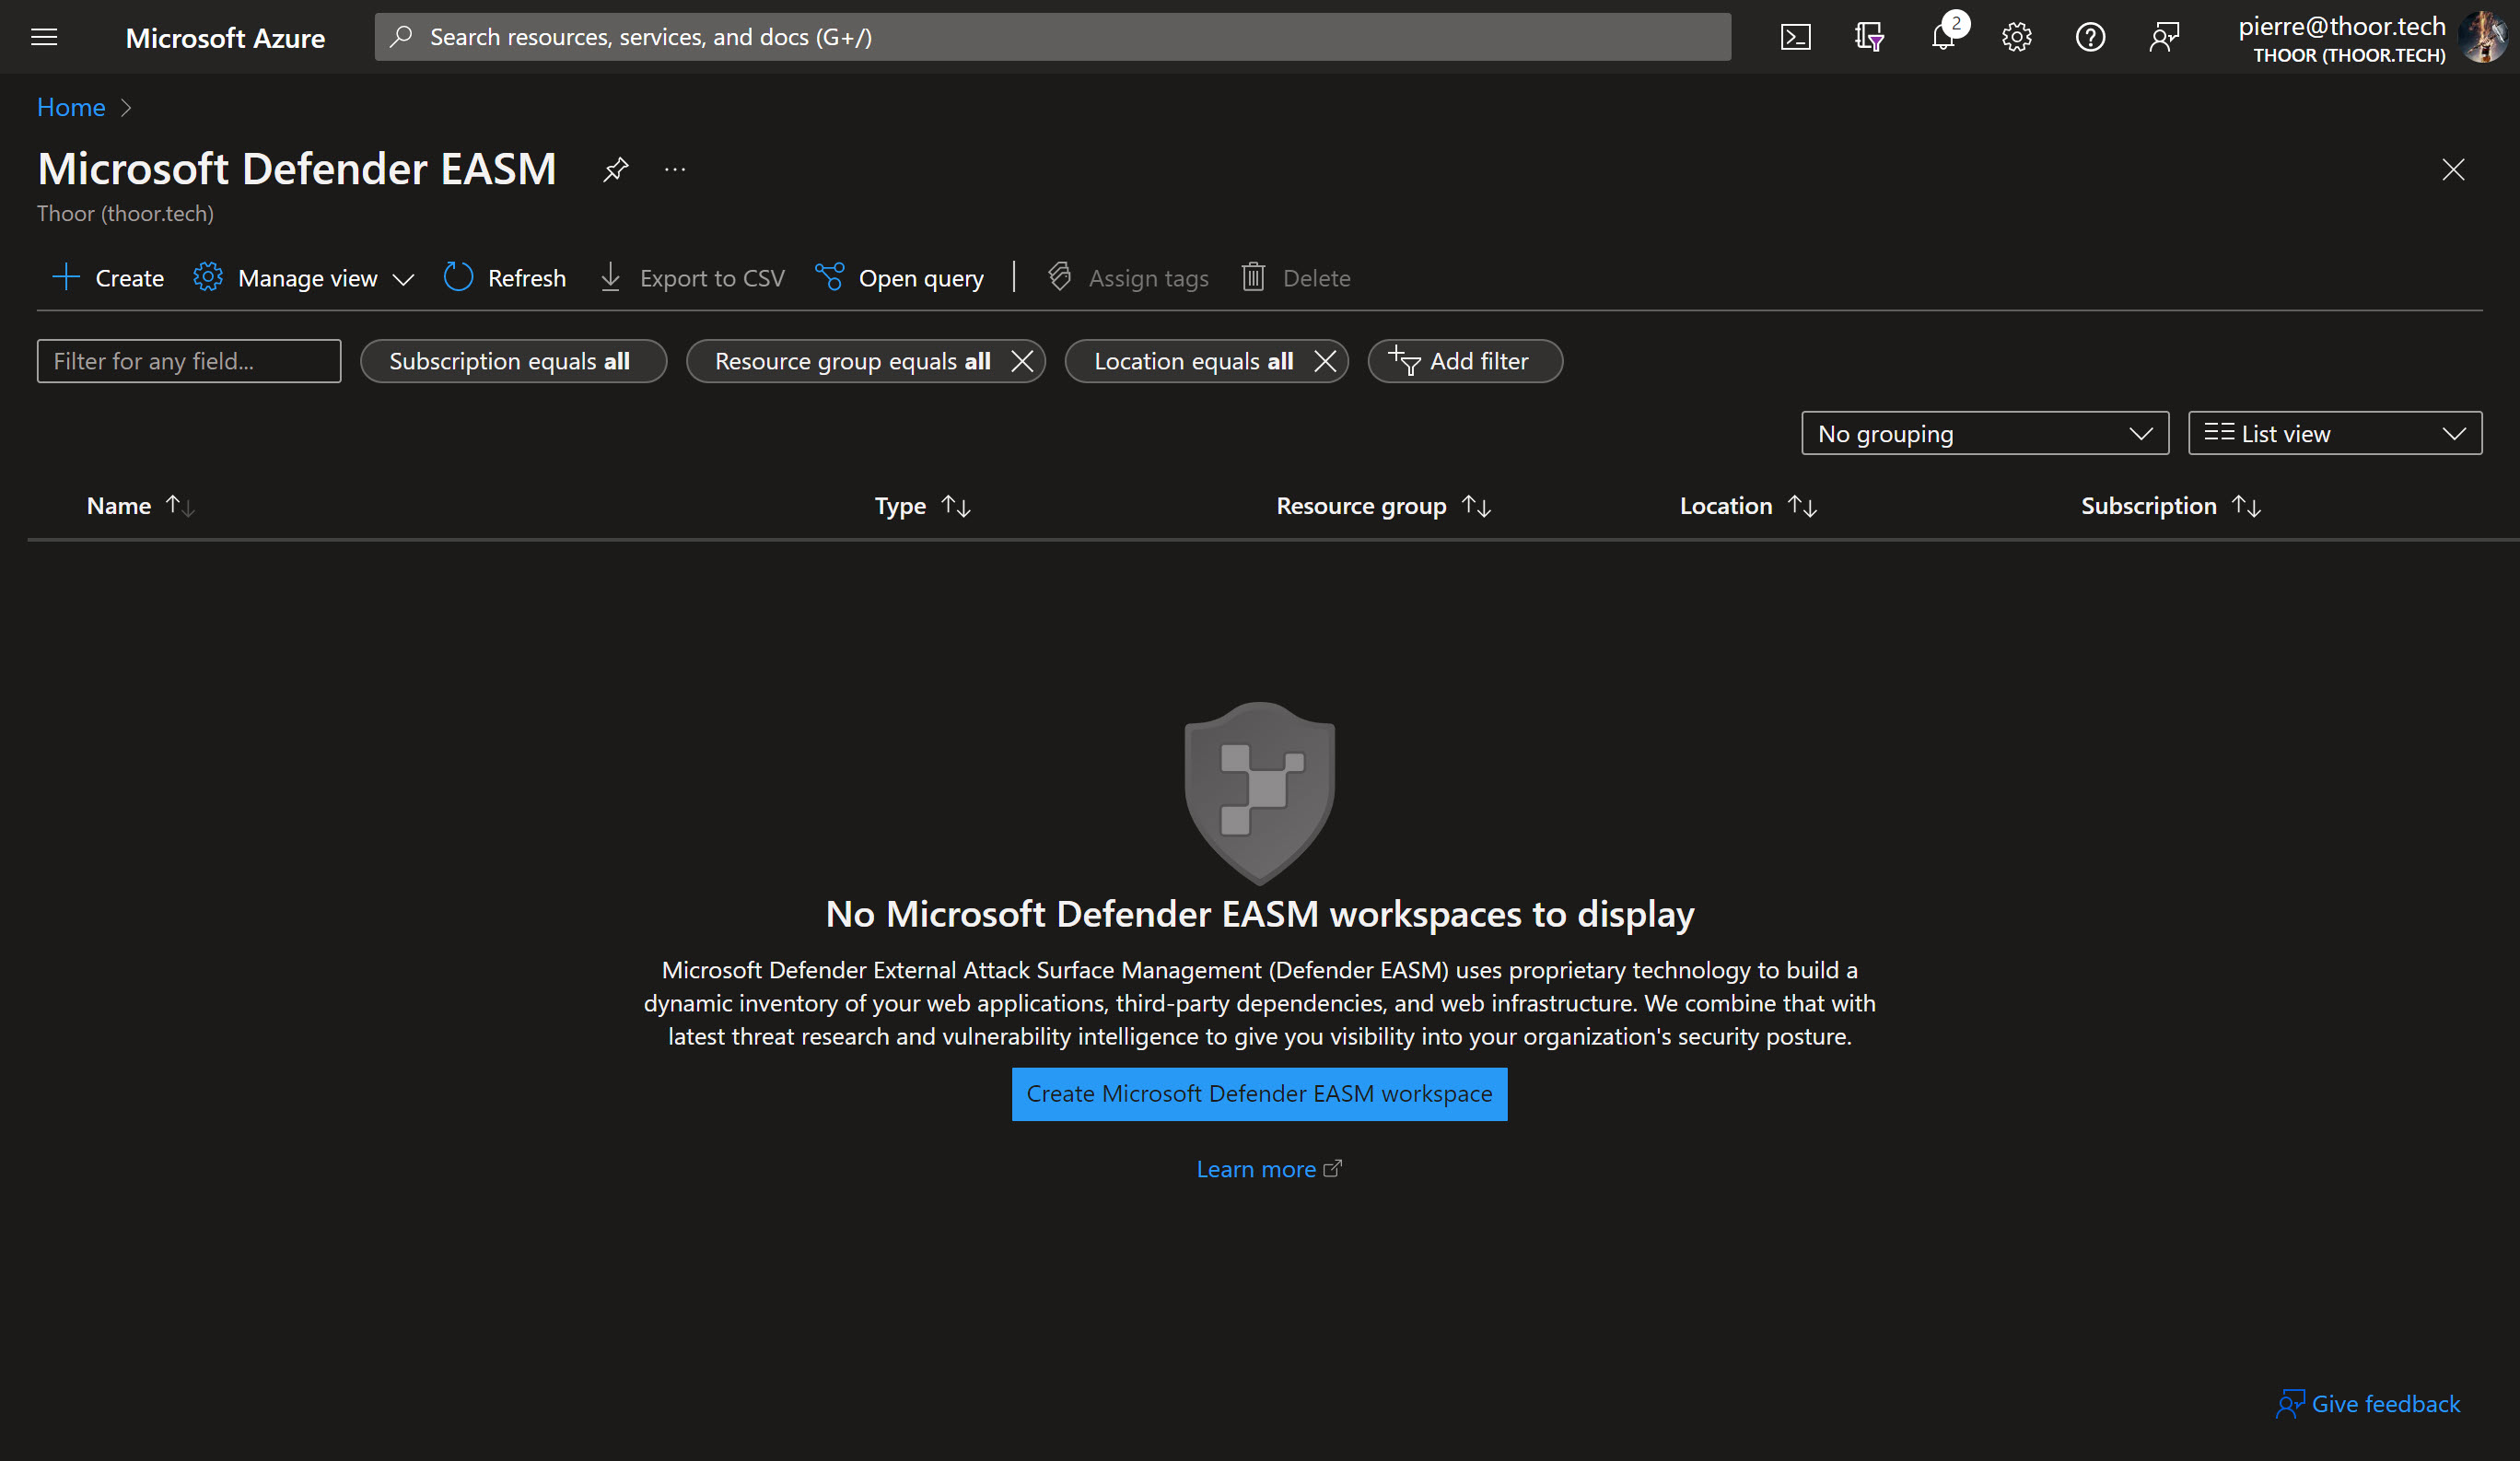Expand the Manage view dropdown

304,278
